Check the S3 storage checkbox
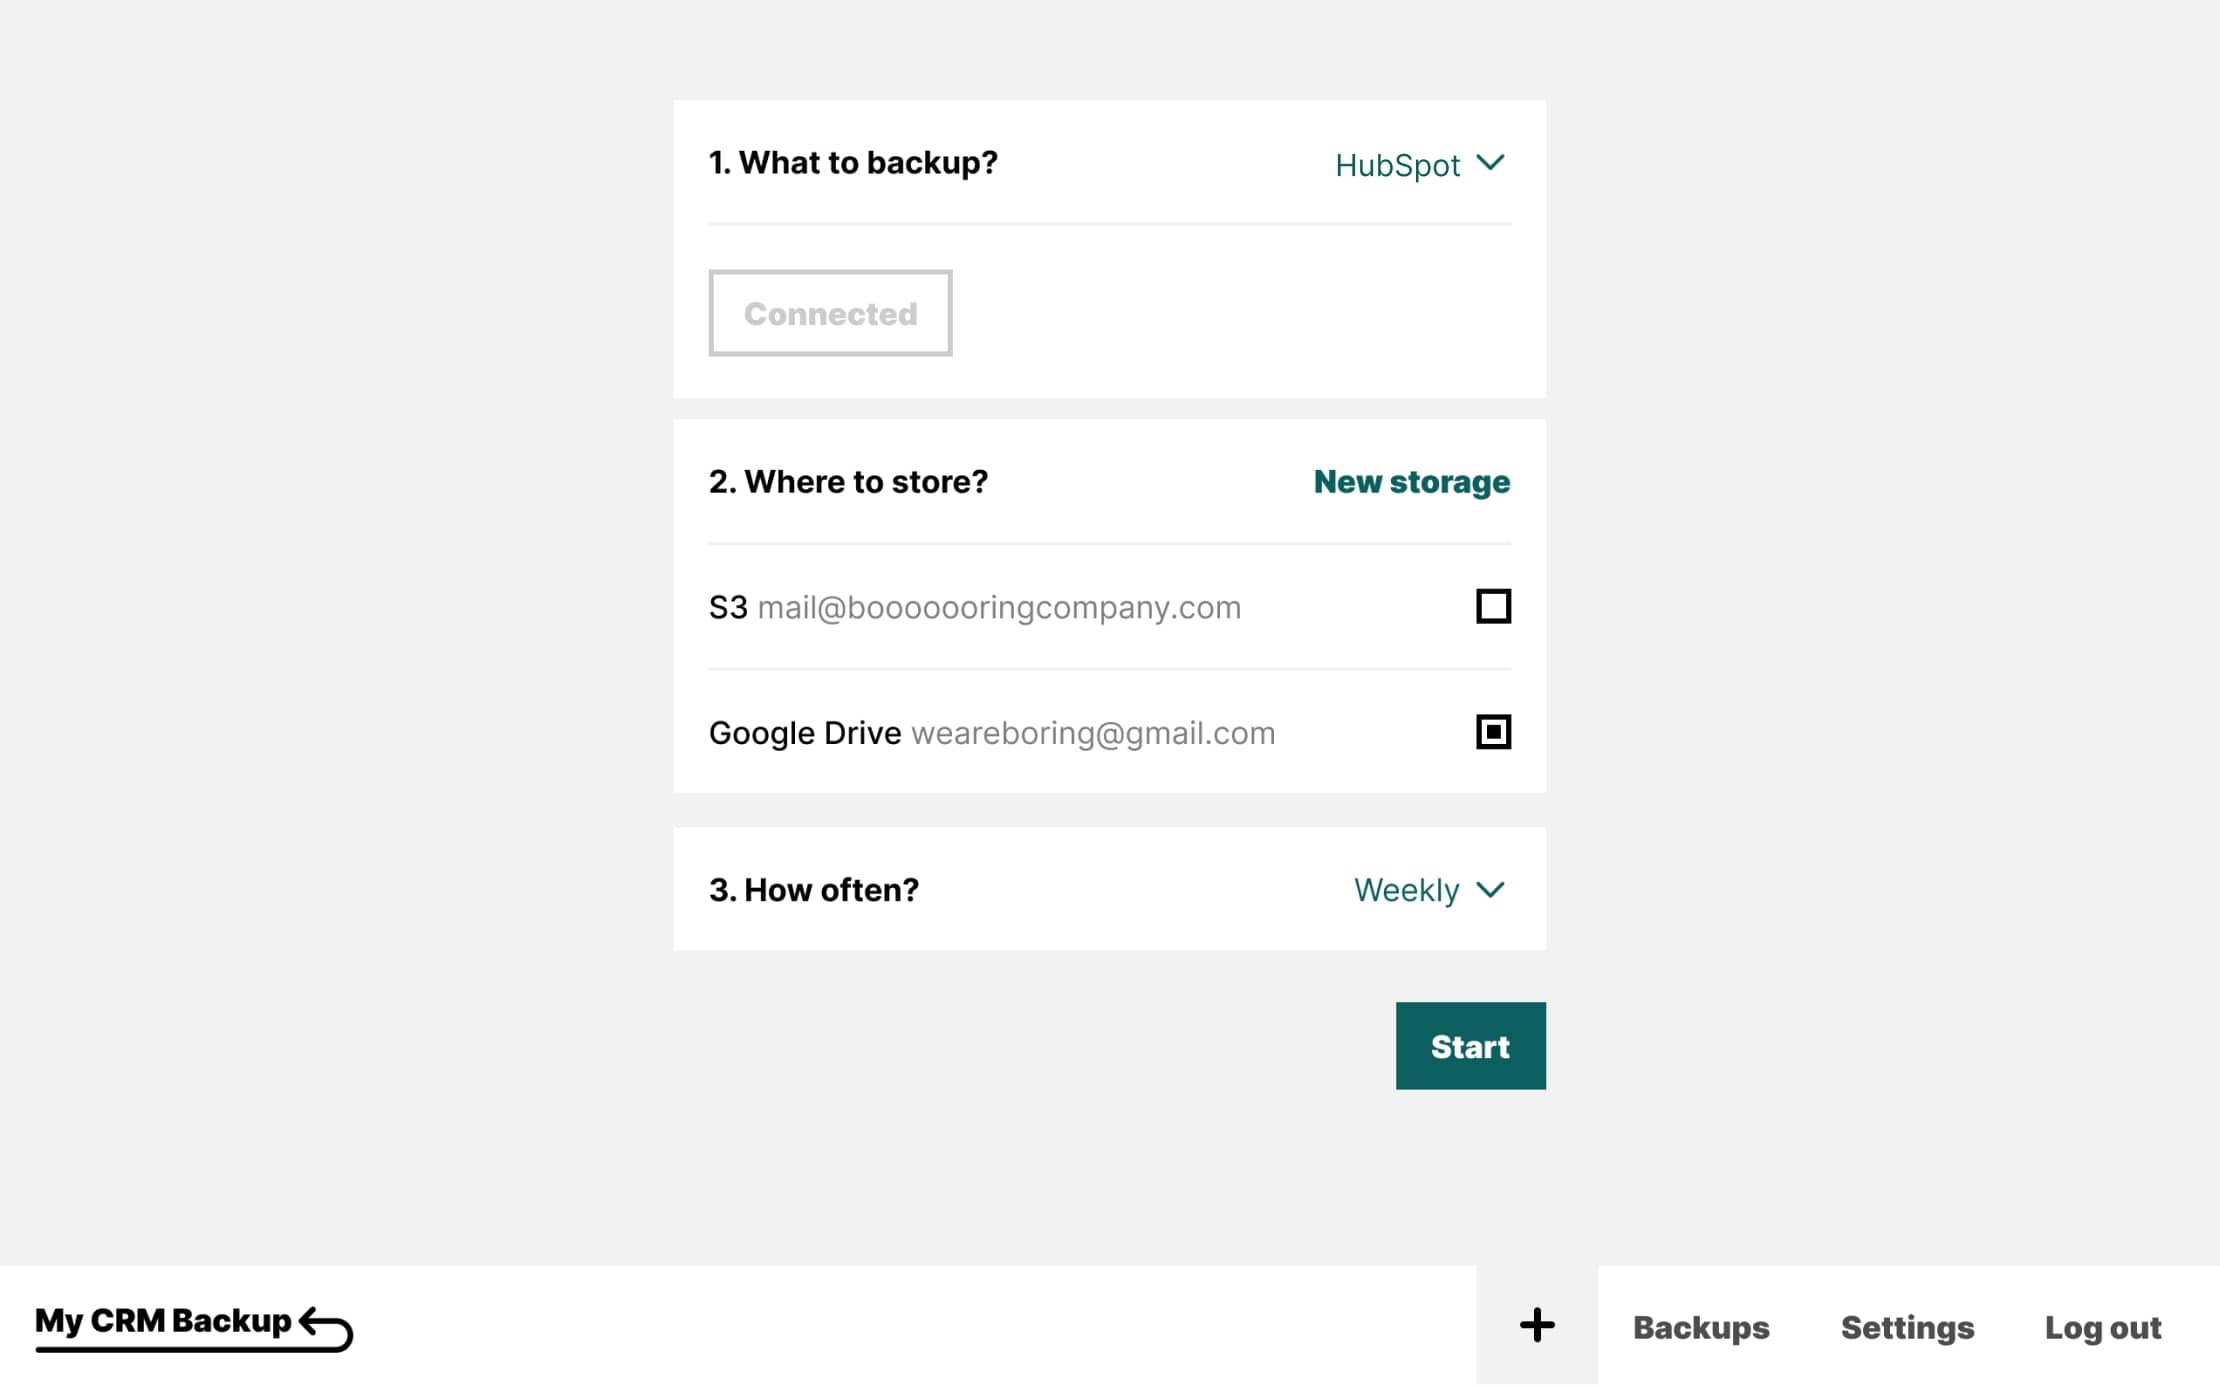 point(1493,606)
